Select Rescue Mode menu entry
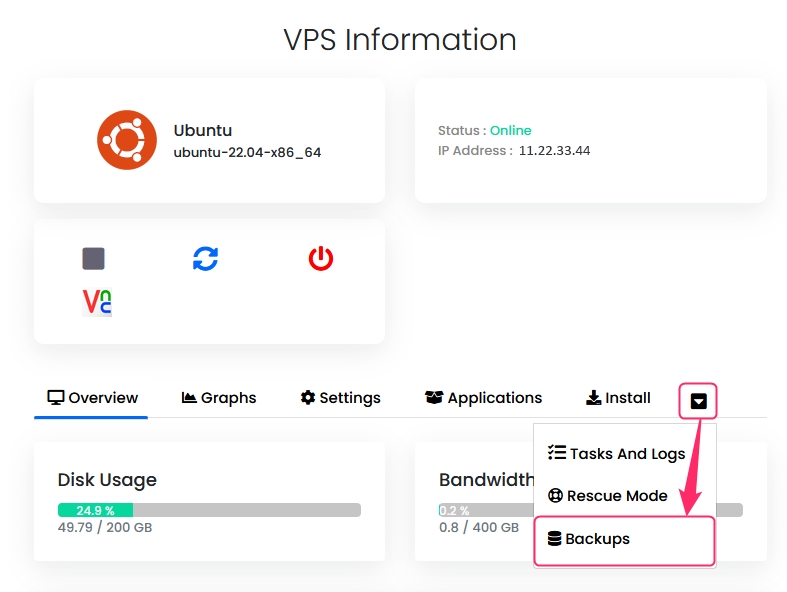 click(x=607, y=496)
